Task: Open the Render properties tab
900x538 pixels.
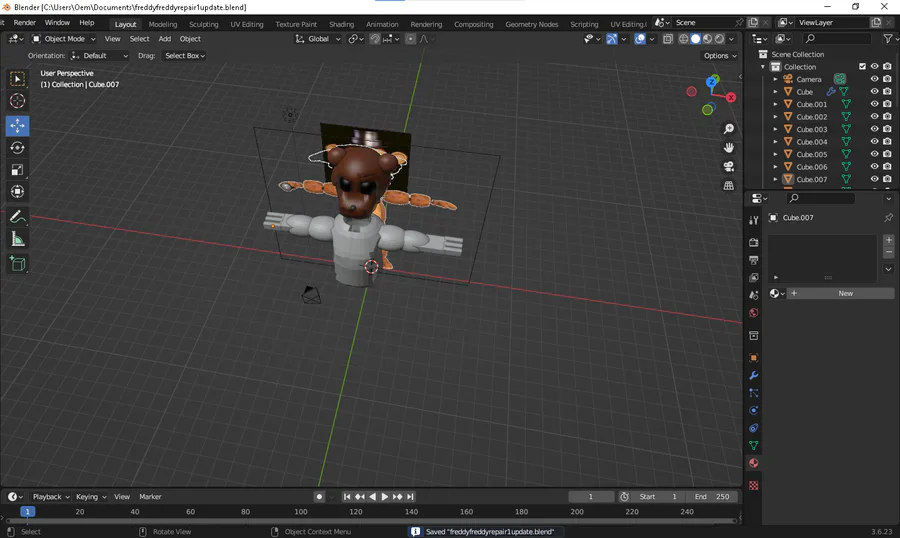Action: tap(754, 243)
